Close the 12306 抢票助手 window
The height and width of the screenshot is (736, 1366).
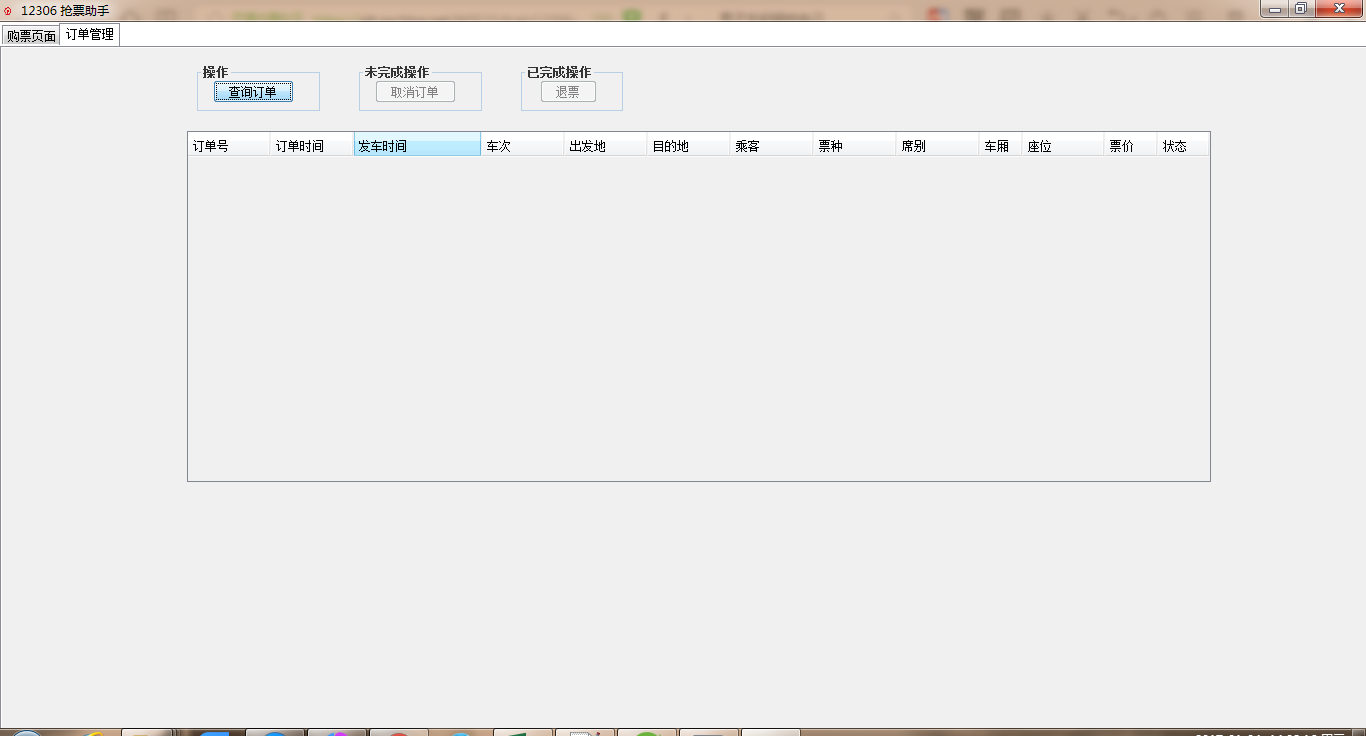click(x=1338, y=9)
